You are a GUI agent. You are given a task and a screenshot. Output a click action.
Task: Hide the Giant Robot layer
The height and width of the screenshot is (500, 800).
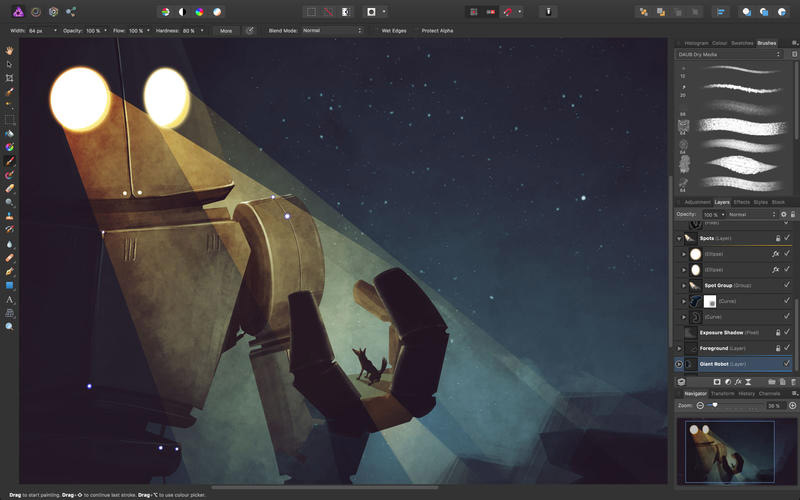[x=787, y=364]
